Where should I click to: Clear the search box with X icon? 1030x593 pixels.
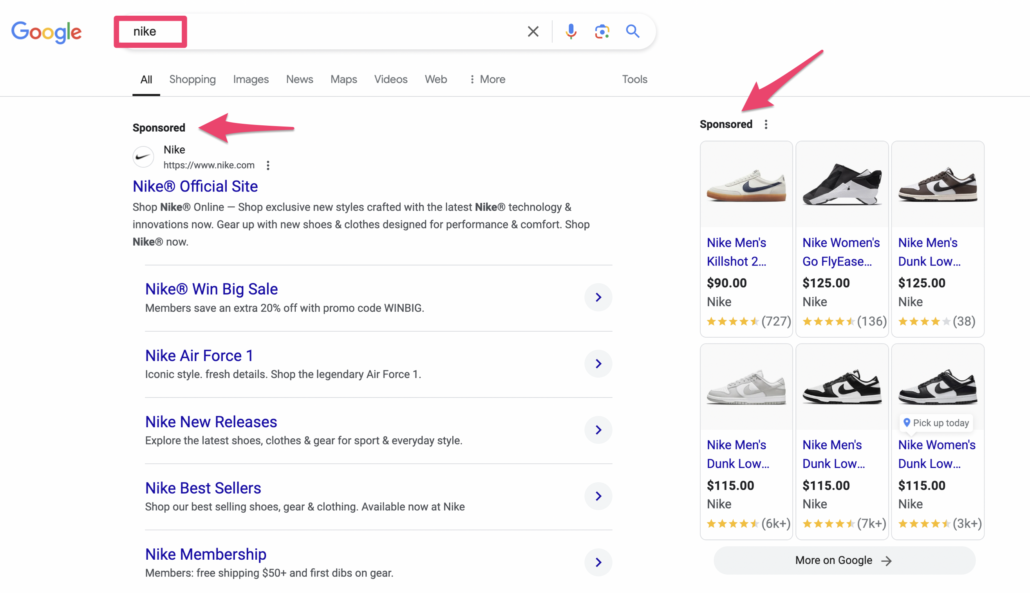click(x=533, y=32)
